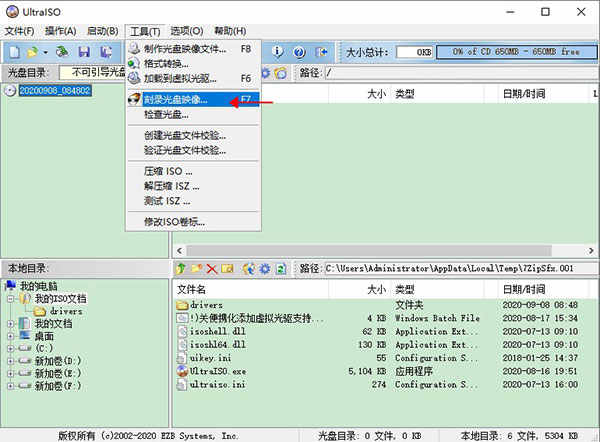600x442 pixels.
Task: Click the horizontal scrollbar's right arrow
Action: [x=591, y=251]
